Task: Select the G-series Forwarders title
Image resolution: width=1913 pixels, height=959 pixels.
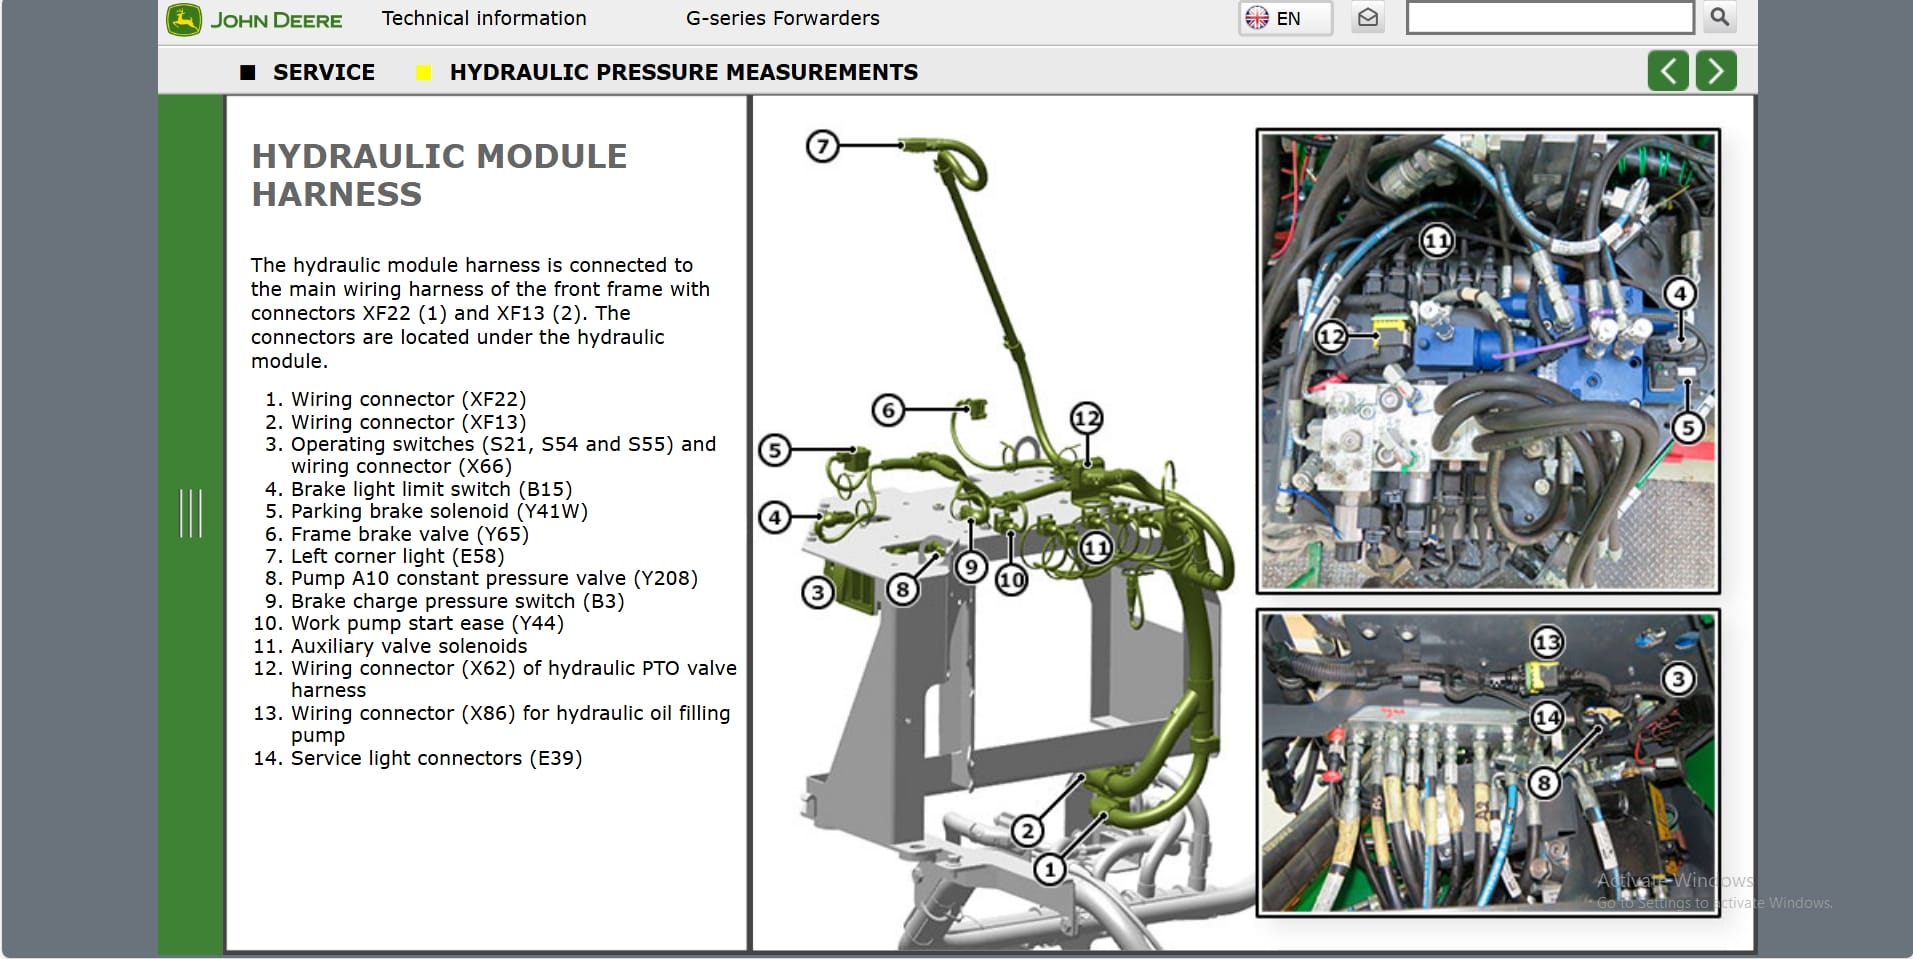Action: tap(782, 18)
